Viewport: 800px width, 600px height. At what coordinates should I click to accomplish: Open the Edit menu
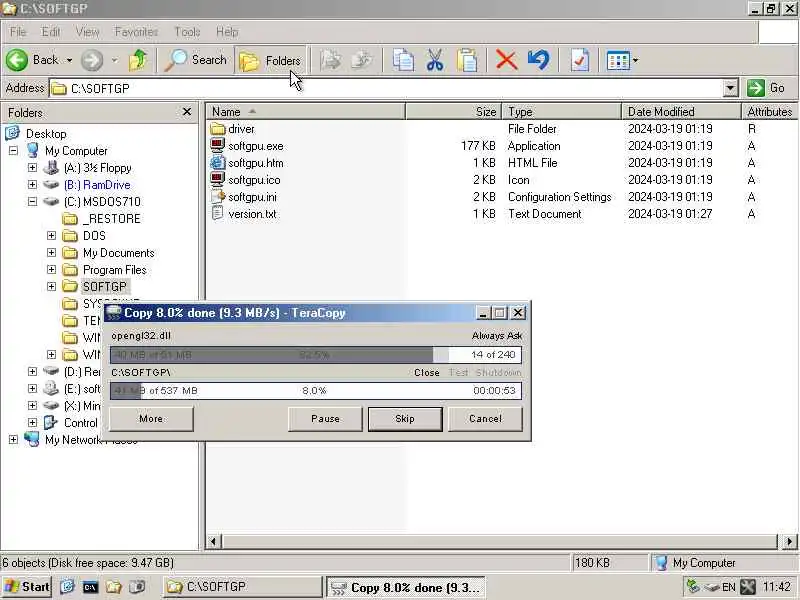point(51,32)
